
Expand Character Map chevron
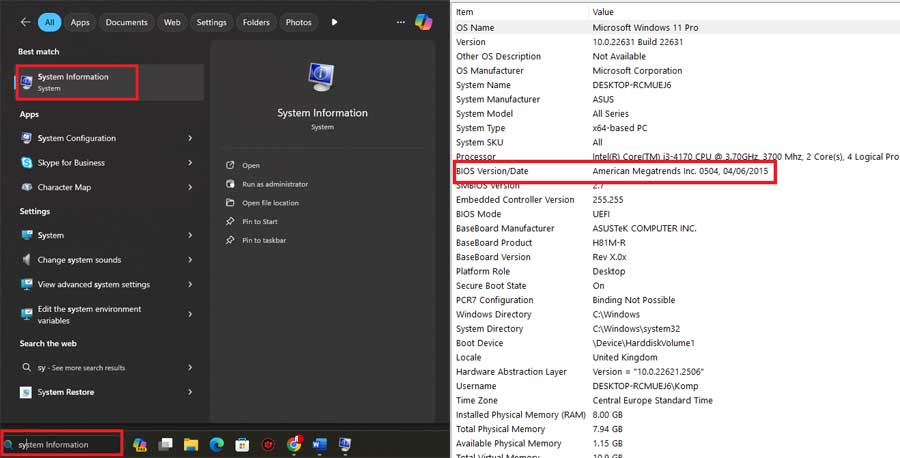190,187
